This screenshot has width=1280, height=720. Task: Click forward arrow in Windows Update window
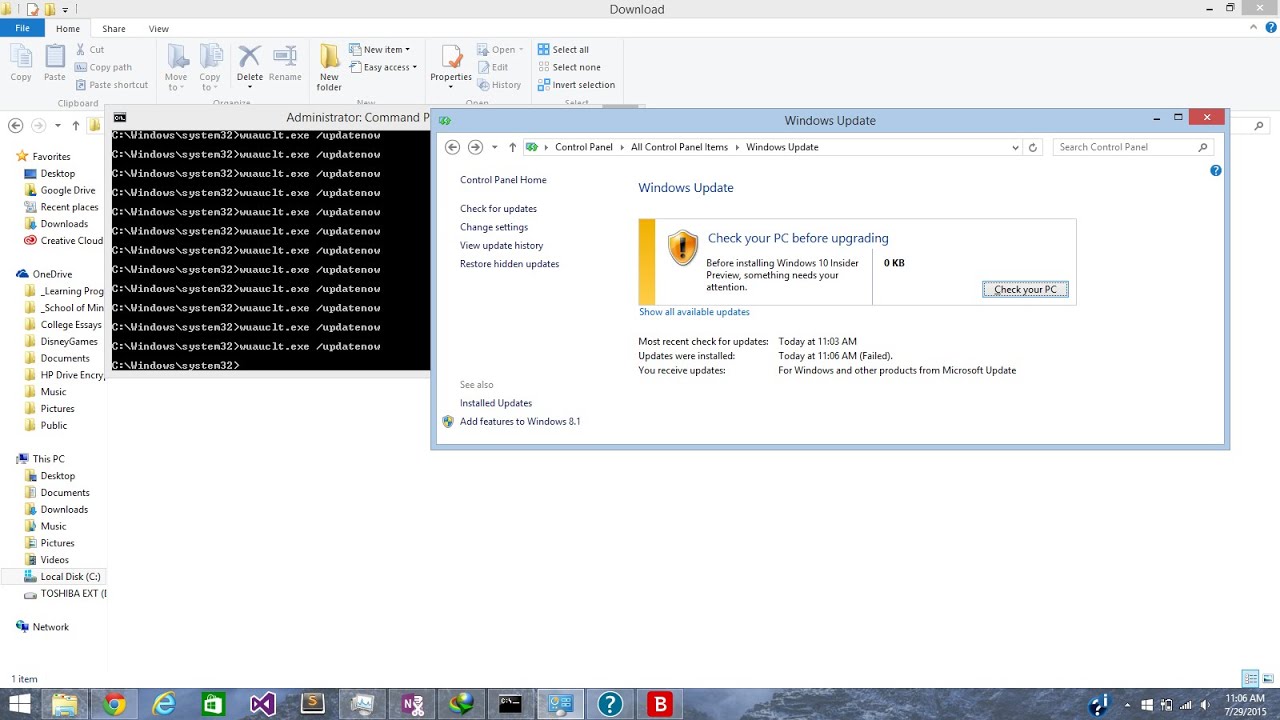click(475, 147)
